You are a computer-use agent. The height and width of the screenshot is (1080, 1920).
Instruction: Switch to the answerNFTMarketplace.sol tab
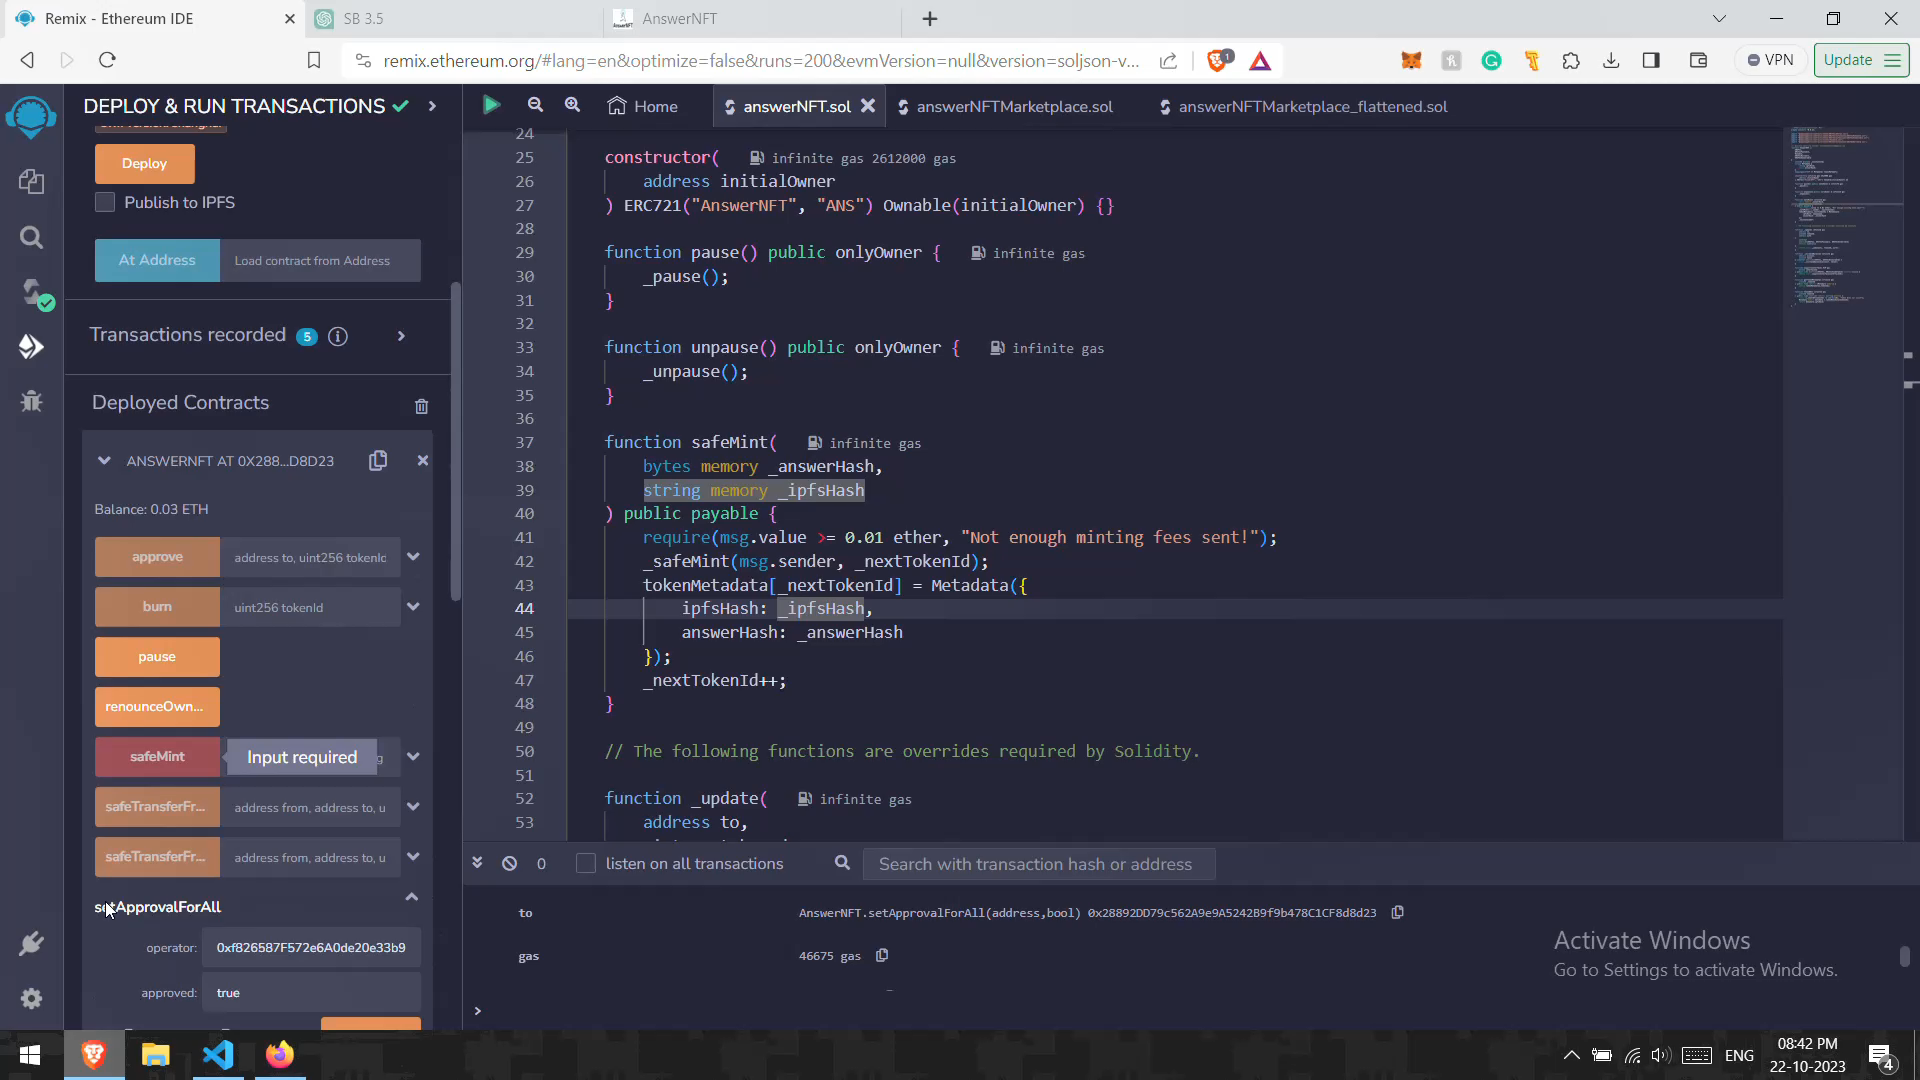[x=1005, y=106]
